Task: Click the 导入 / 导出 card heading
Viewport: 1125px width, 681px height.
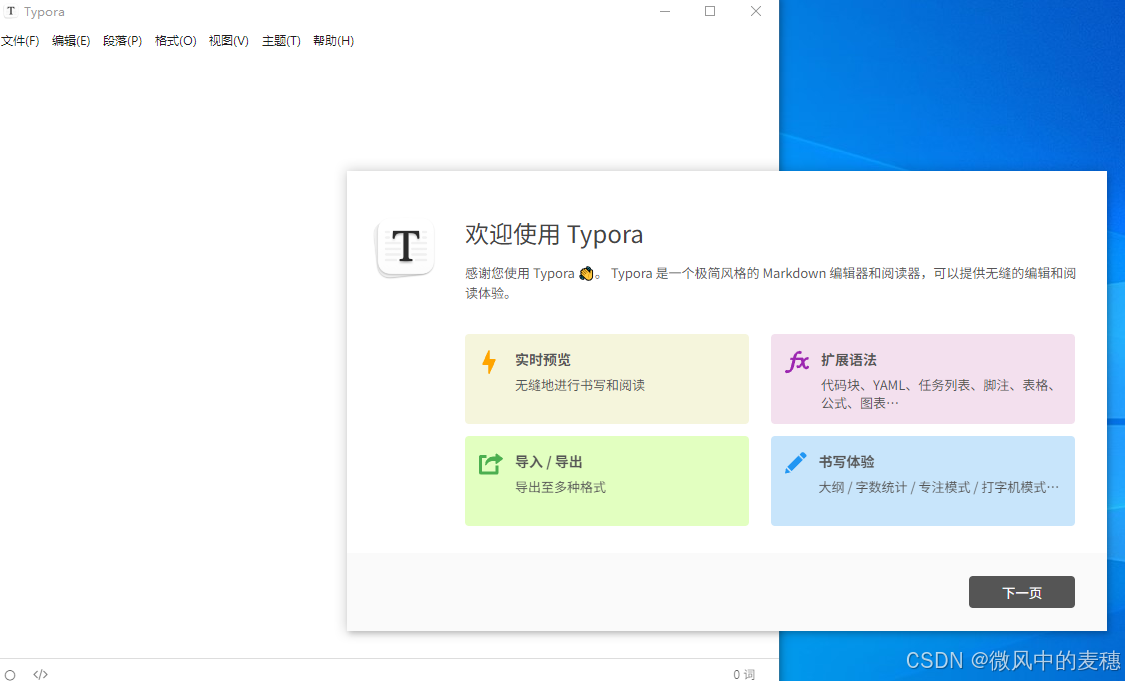Action: [x=549, y=462]
